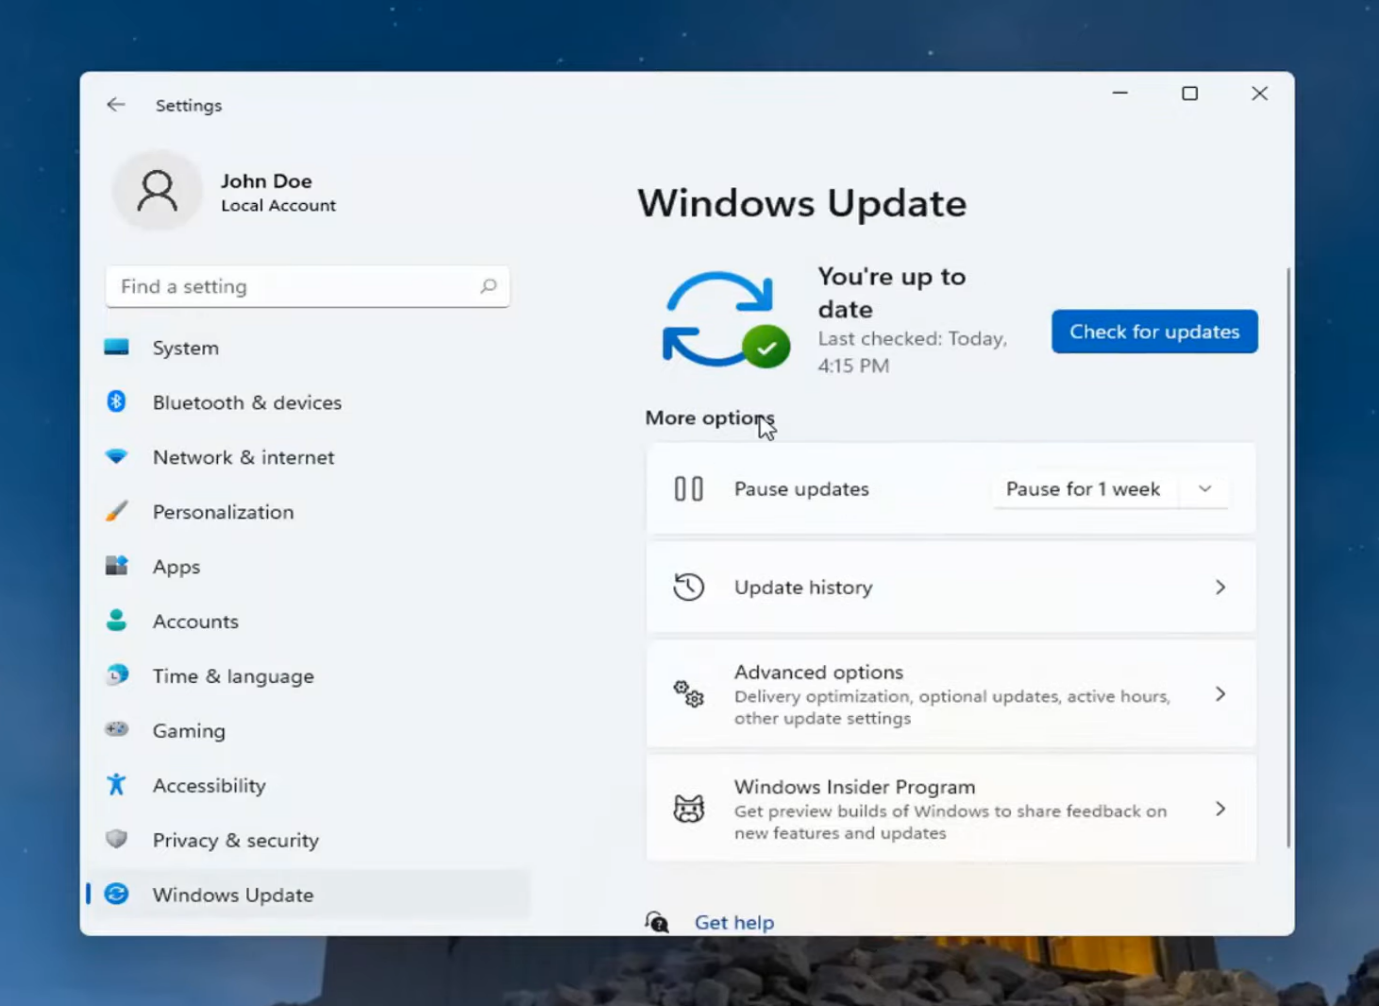Click the Apps grid icon
The width and height of the screenshot is (1379, 1006).
tap(116, 566)
